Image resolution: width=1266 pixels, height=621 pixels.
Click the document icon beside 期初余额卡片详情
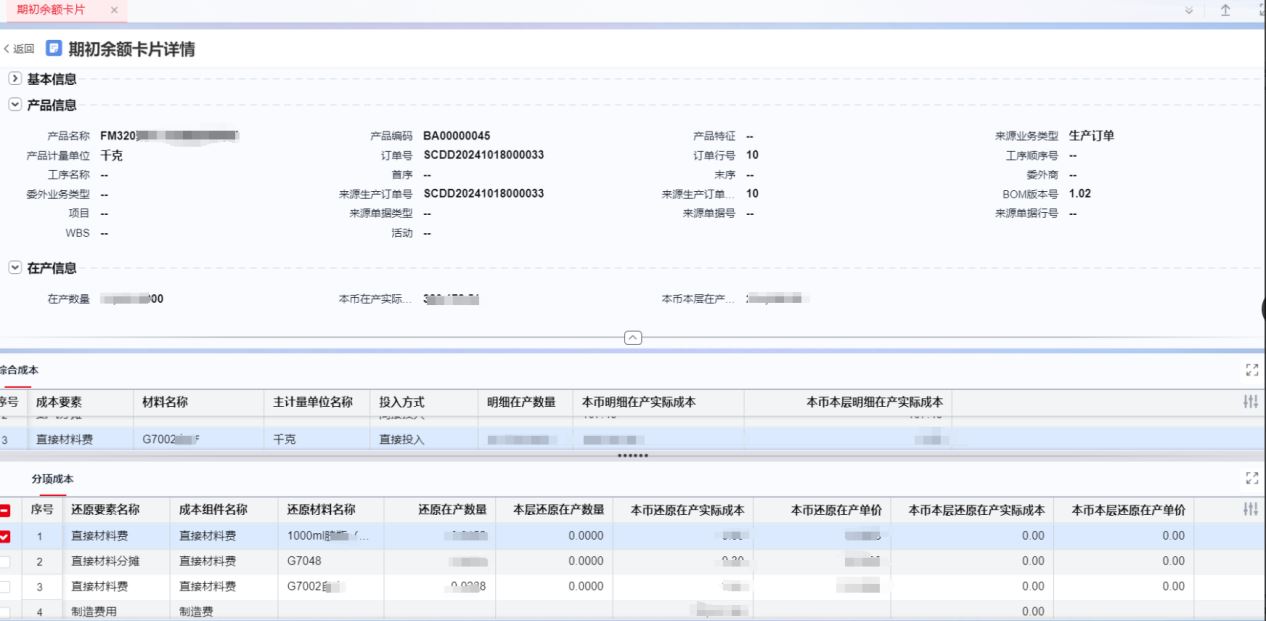click(x=54, y=49)
